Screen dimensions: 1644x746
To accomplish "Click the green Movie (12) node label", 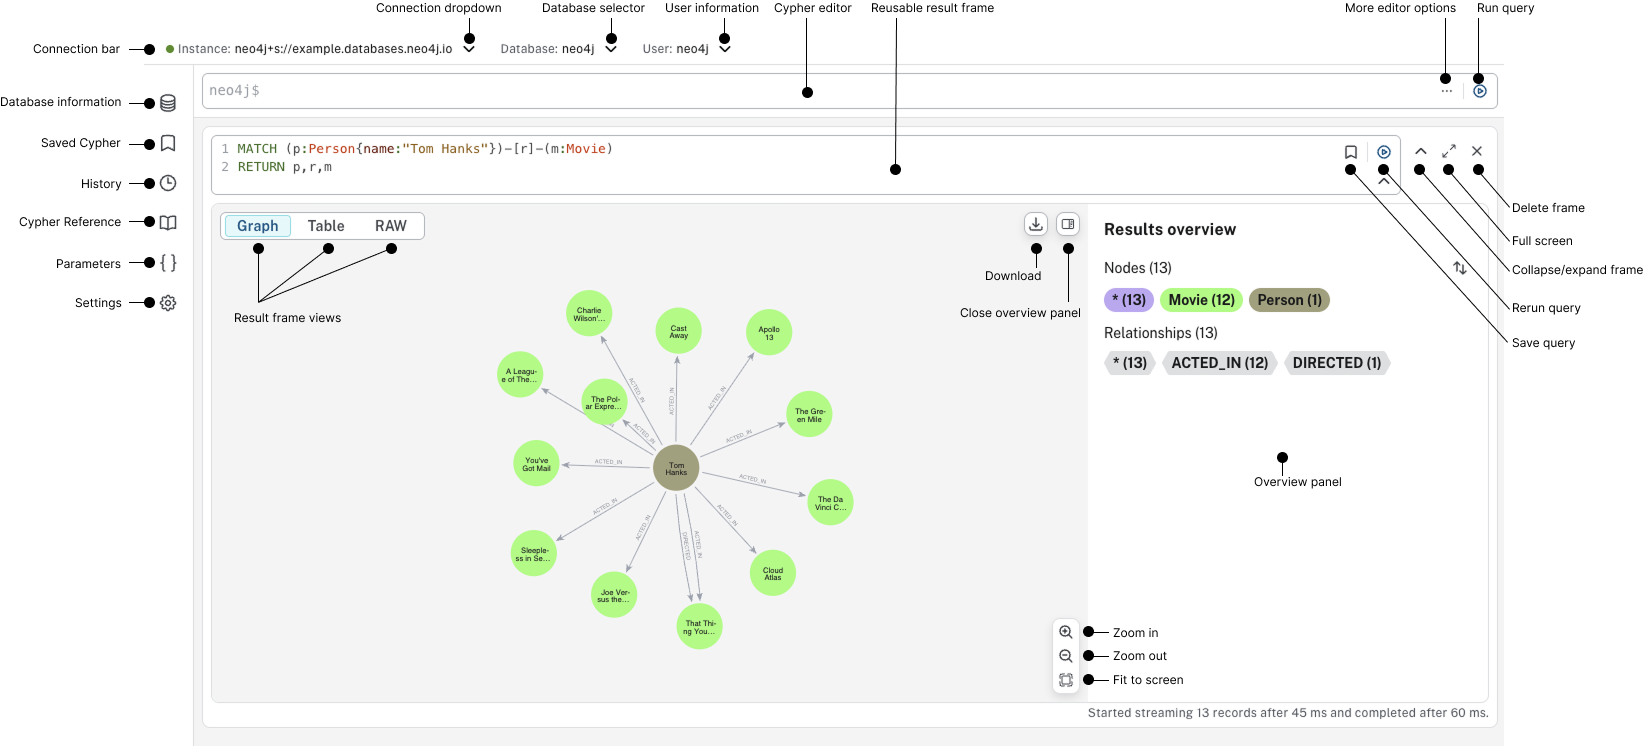I will [x=1201, y=300].
